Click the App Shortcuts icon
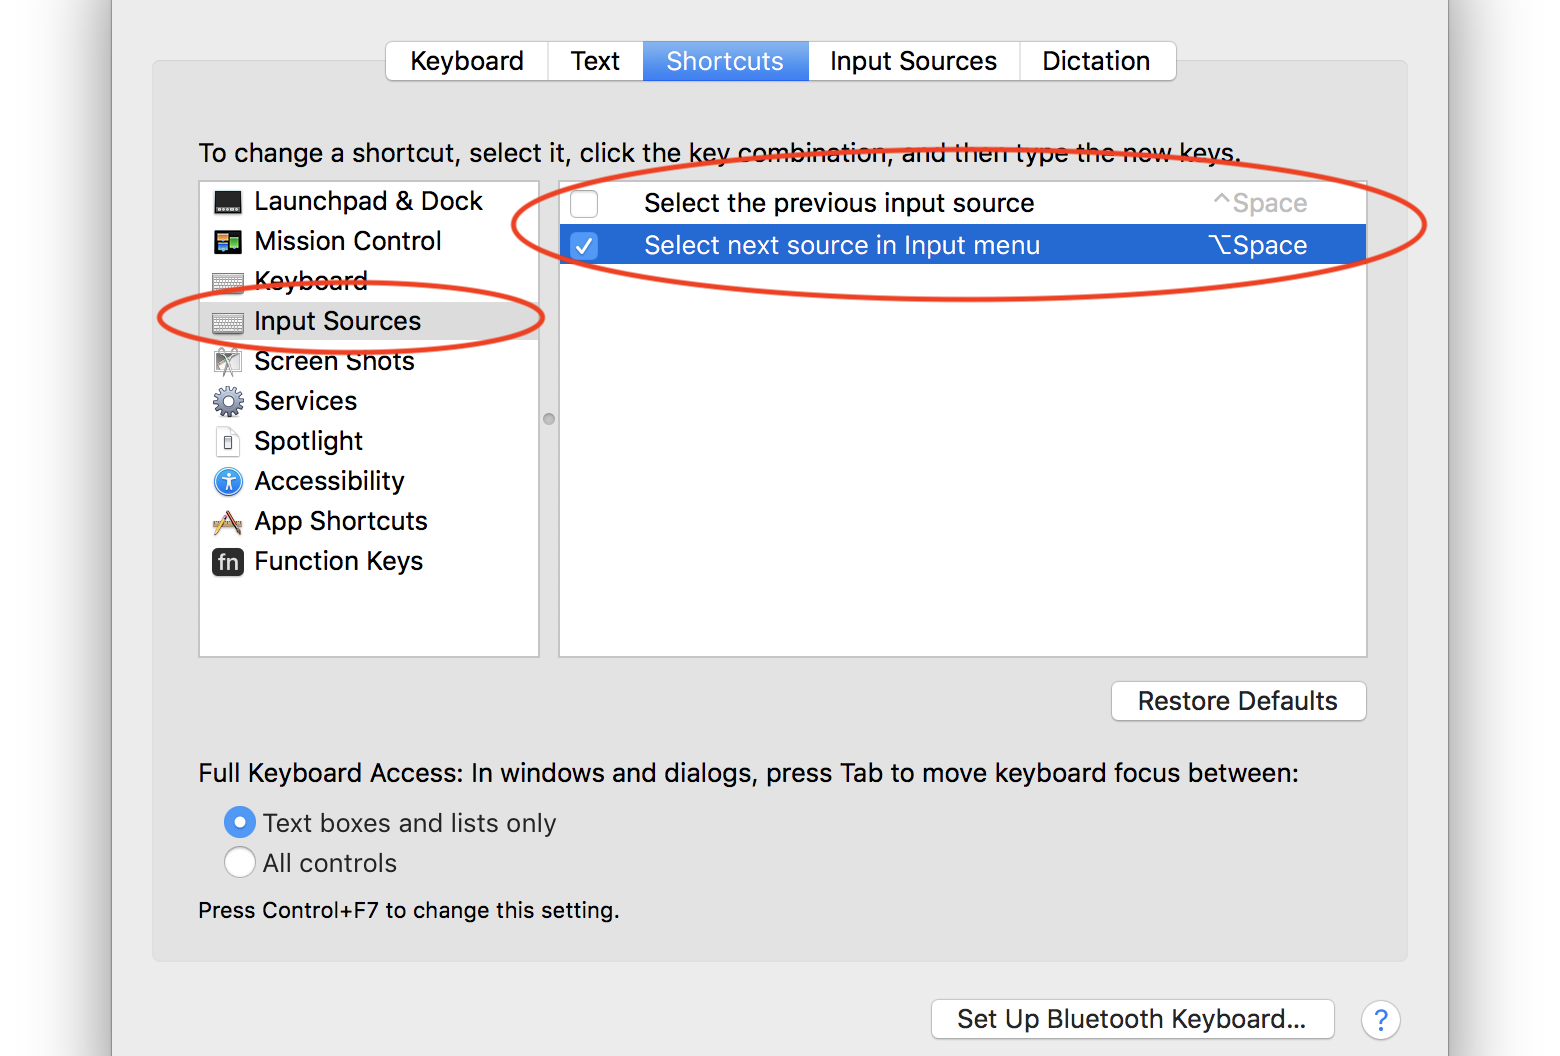Viewport: 1560px width, 1056px height. [228, 522]
